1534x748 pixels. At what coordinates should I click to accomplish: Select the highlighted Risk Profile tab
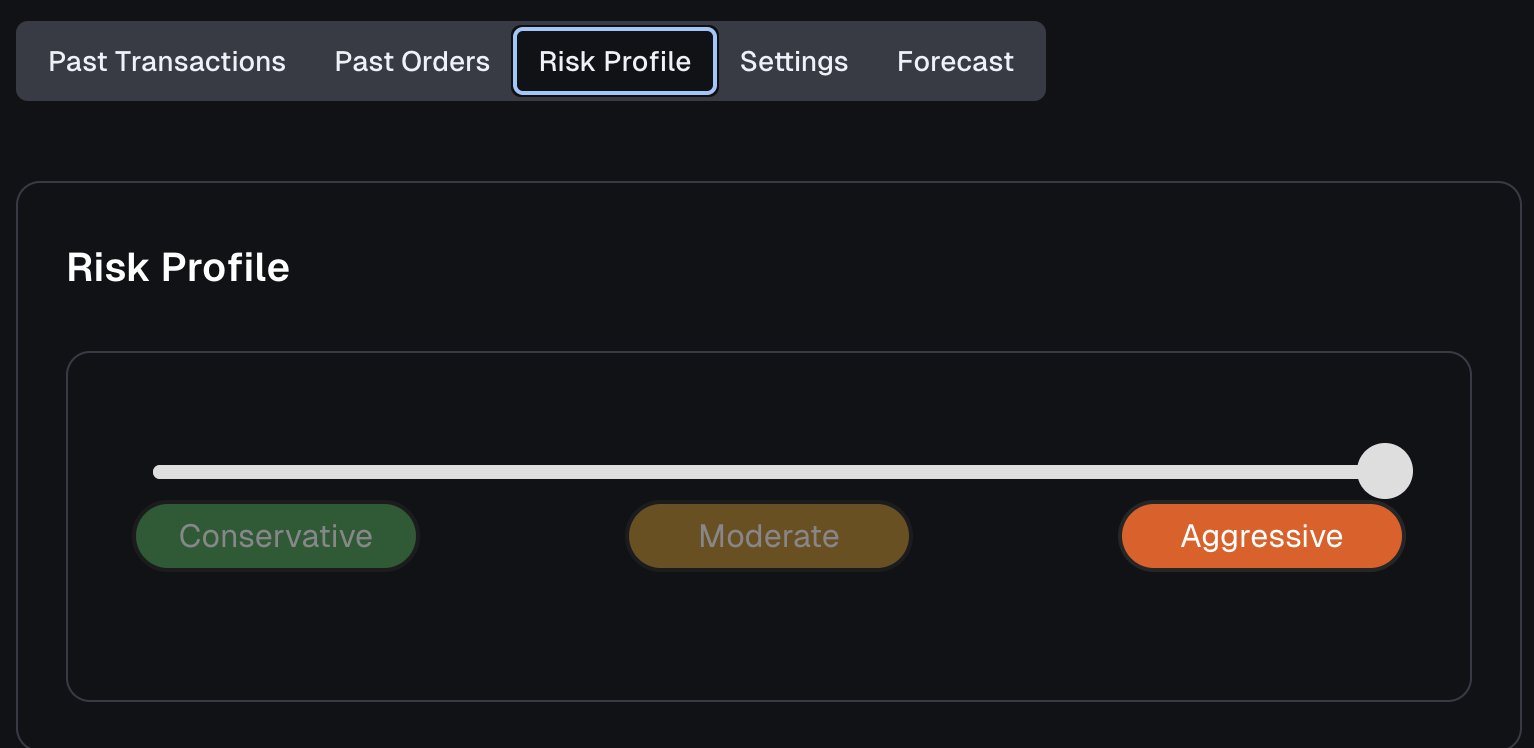tap(615, 62)
